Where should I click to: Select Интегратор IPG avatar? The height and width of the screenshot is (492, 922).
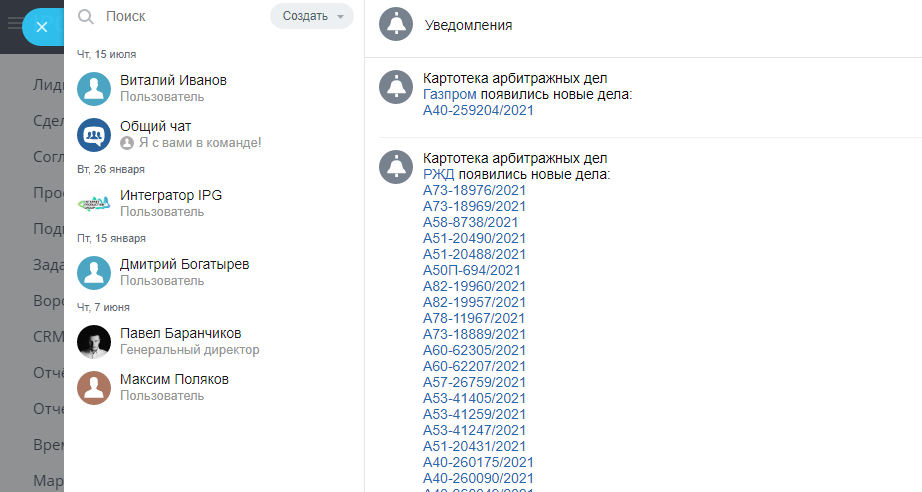pyautogui.click(x=94, y=203)
